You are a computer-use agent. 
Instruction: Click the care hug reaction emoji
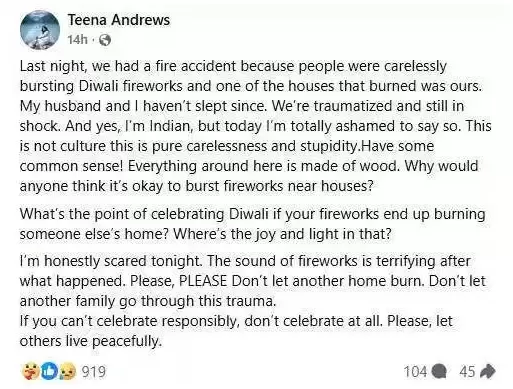(32, 372)
